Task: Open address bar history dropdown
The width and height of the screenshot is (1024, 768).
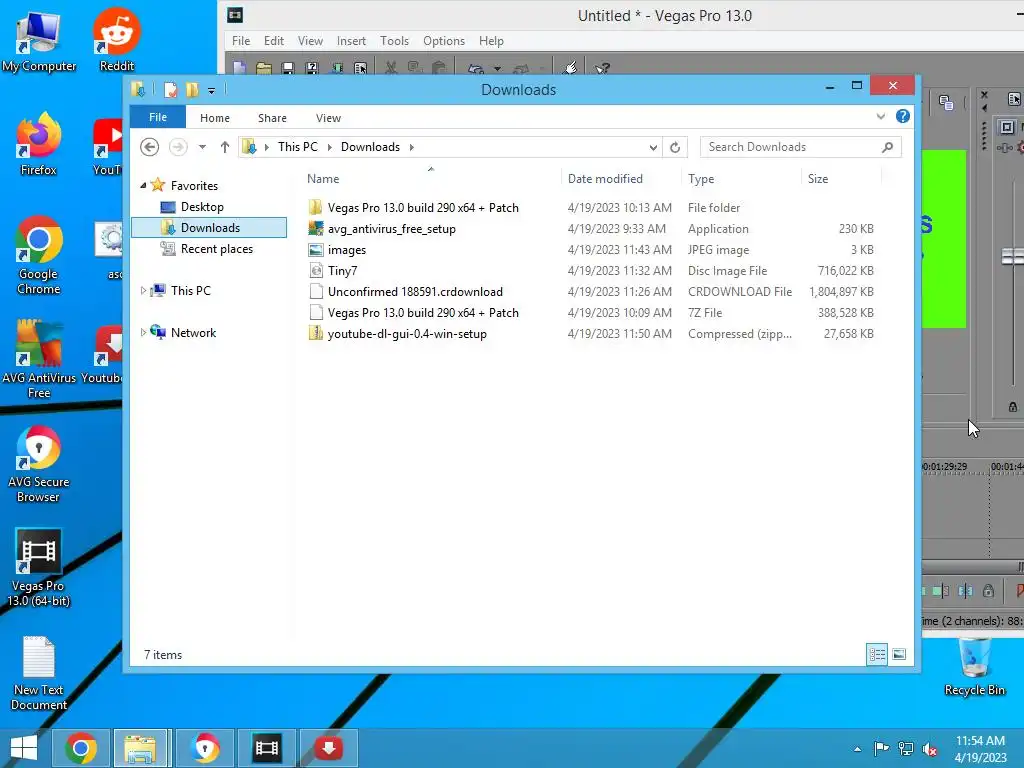Action: tap(653, 148)
